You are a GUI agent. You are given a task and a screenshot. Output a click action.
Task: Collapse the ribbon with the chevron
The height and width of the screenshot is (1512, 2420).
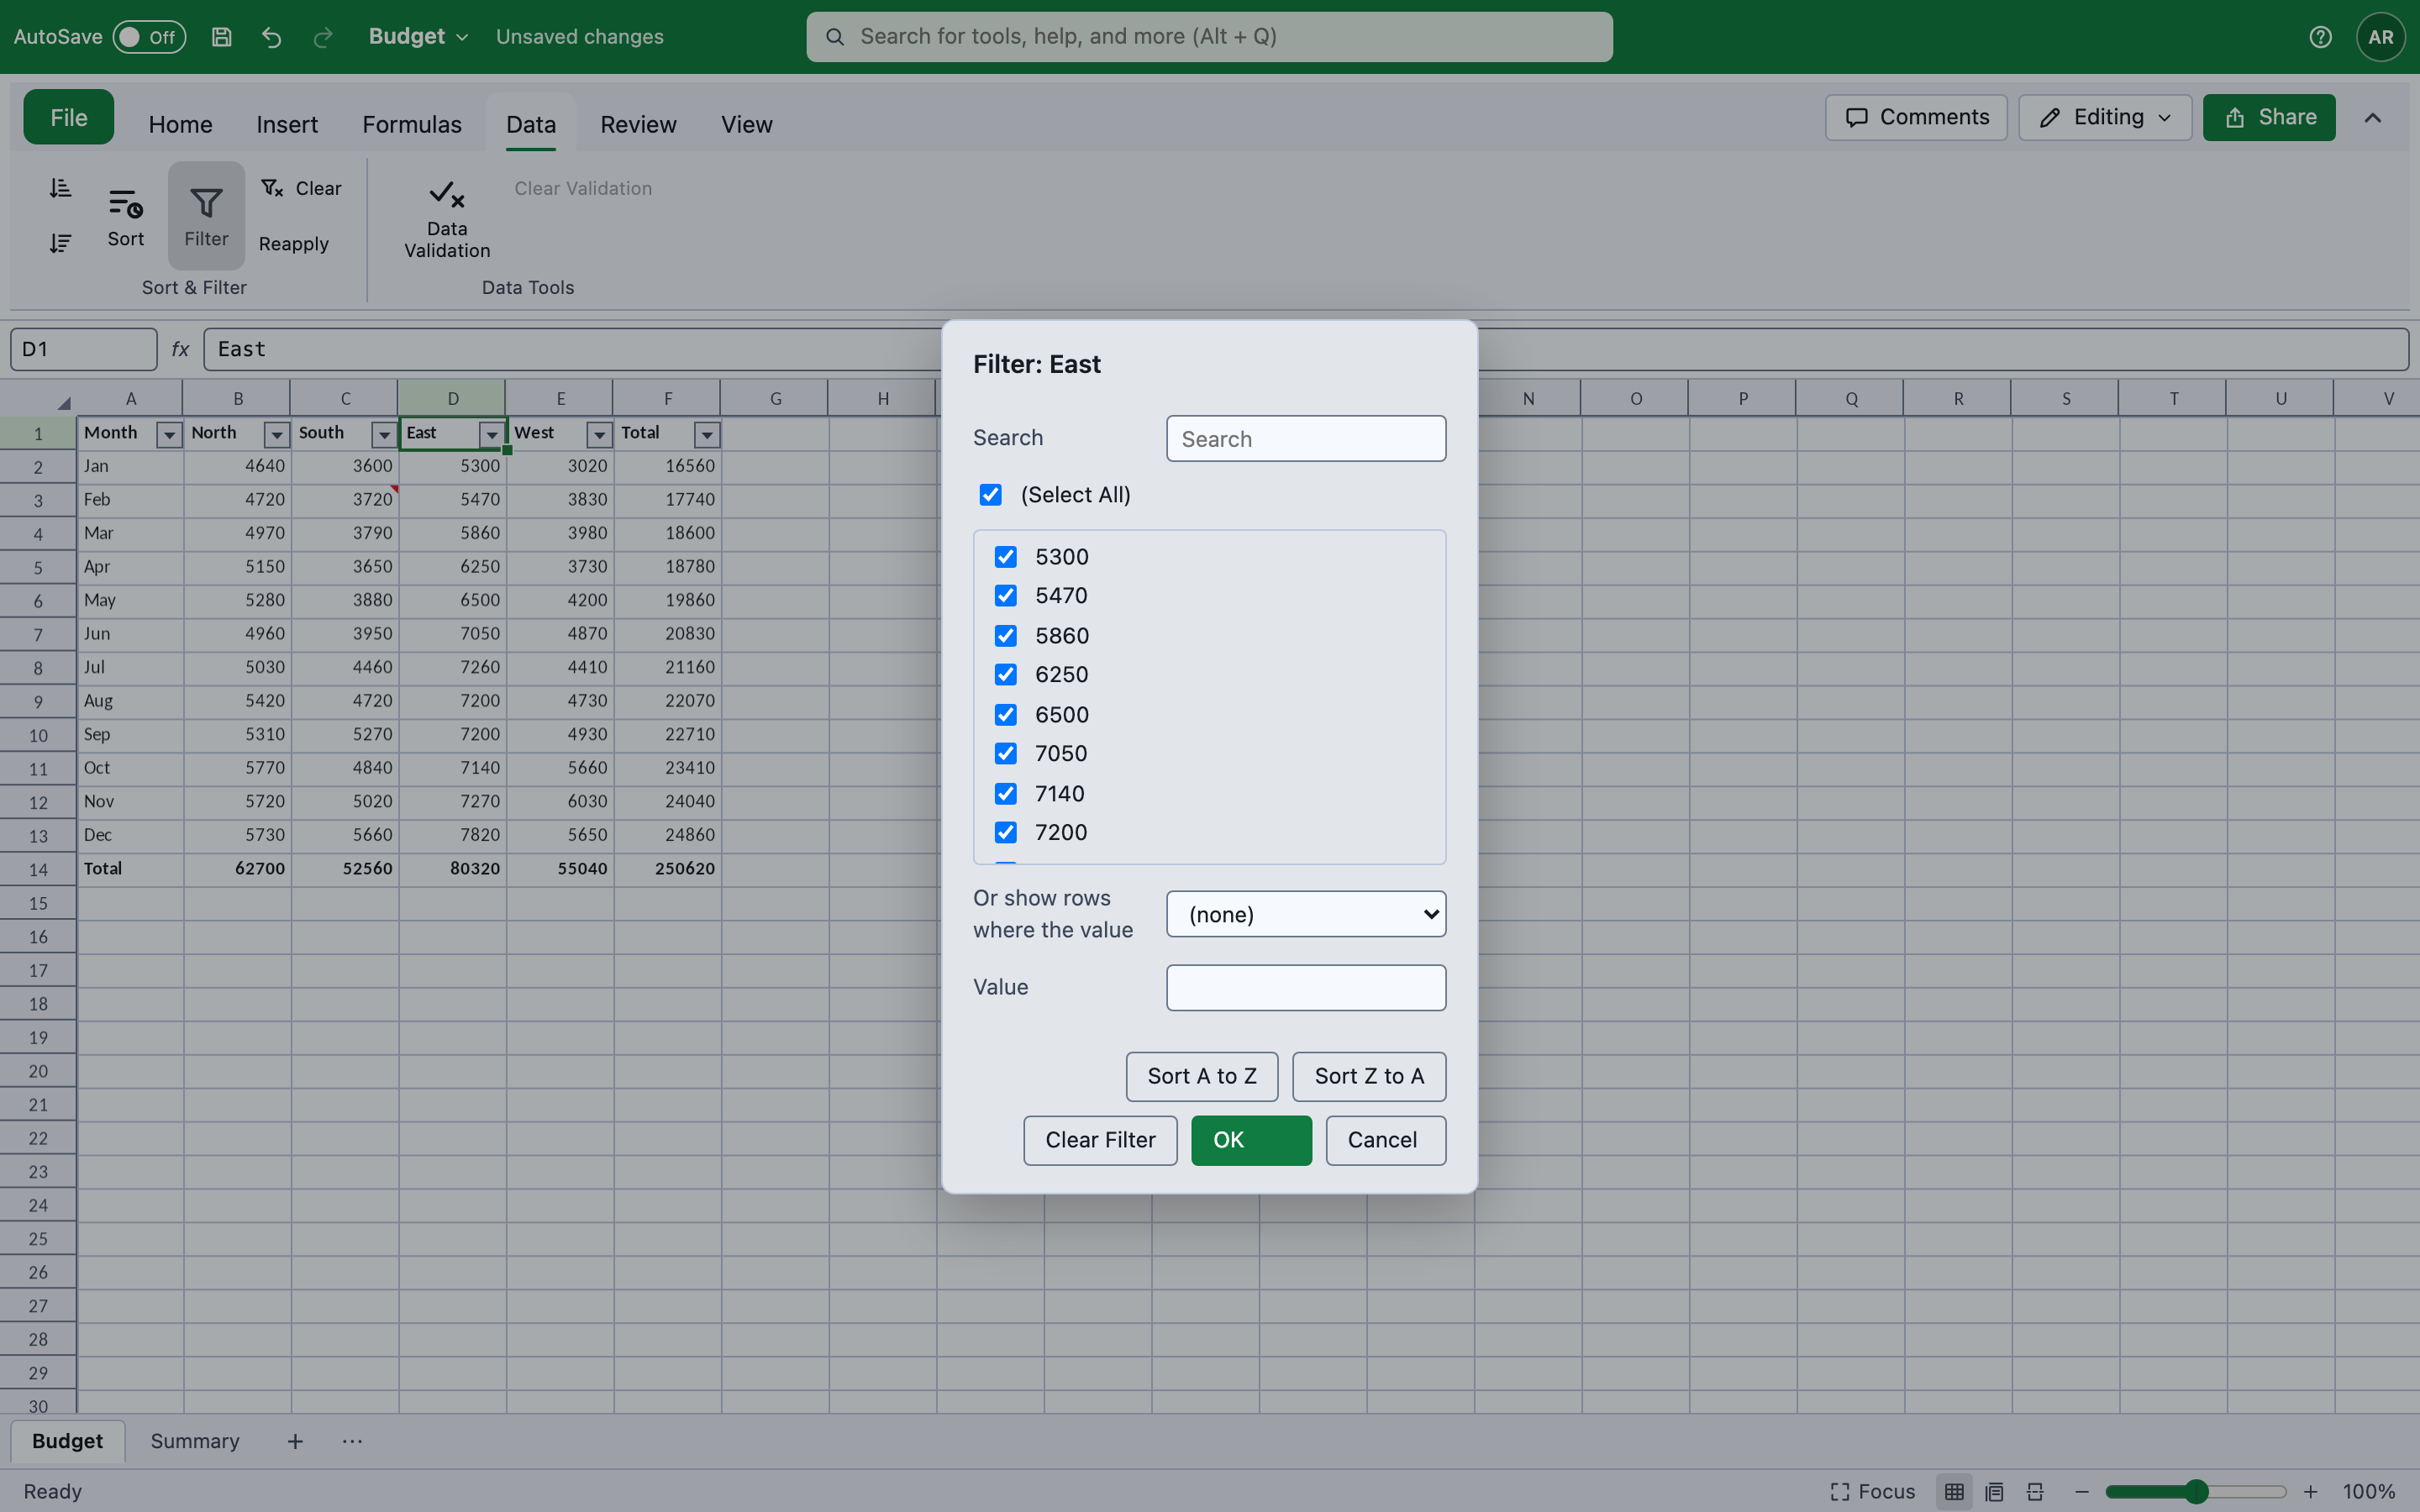[x=2372, y=118]
